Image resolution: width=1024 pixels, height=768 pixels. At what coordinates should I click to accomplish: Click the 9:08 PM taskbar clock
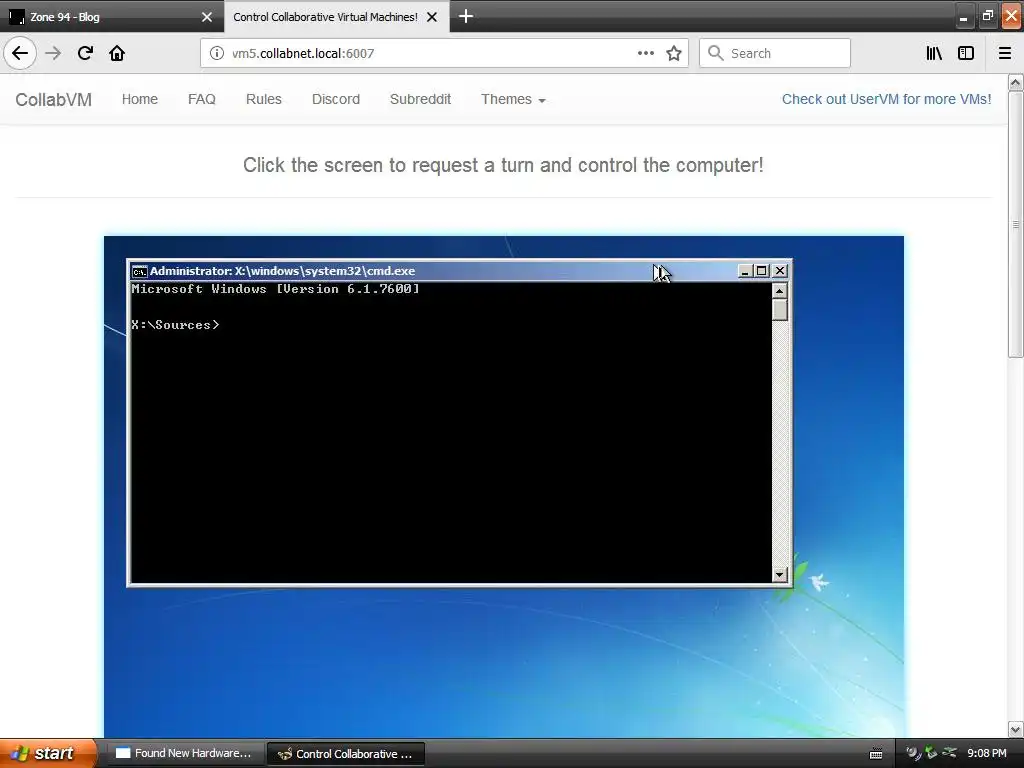(x=987, y=754)
